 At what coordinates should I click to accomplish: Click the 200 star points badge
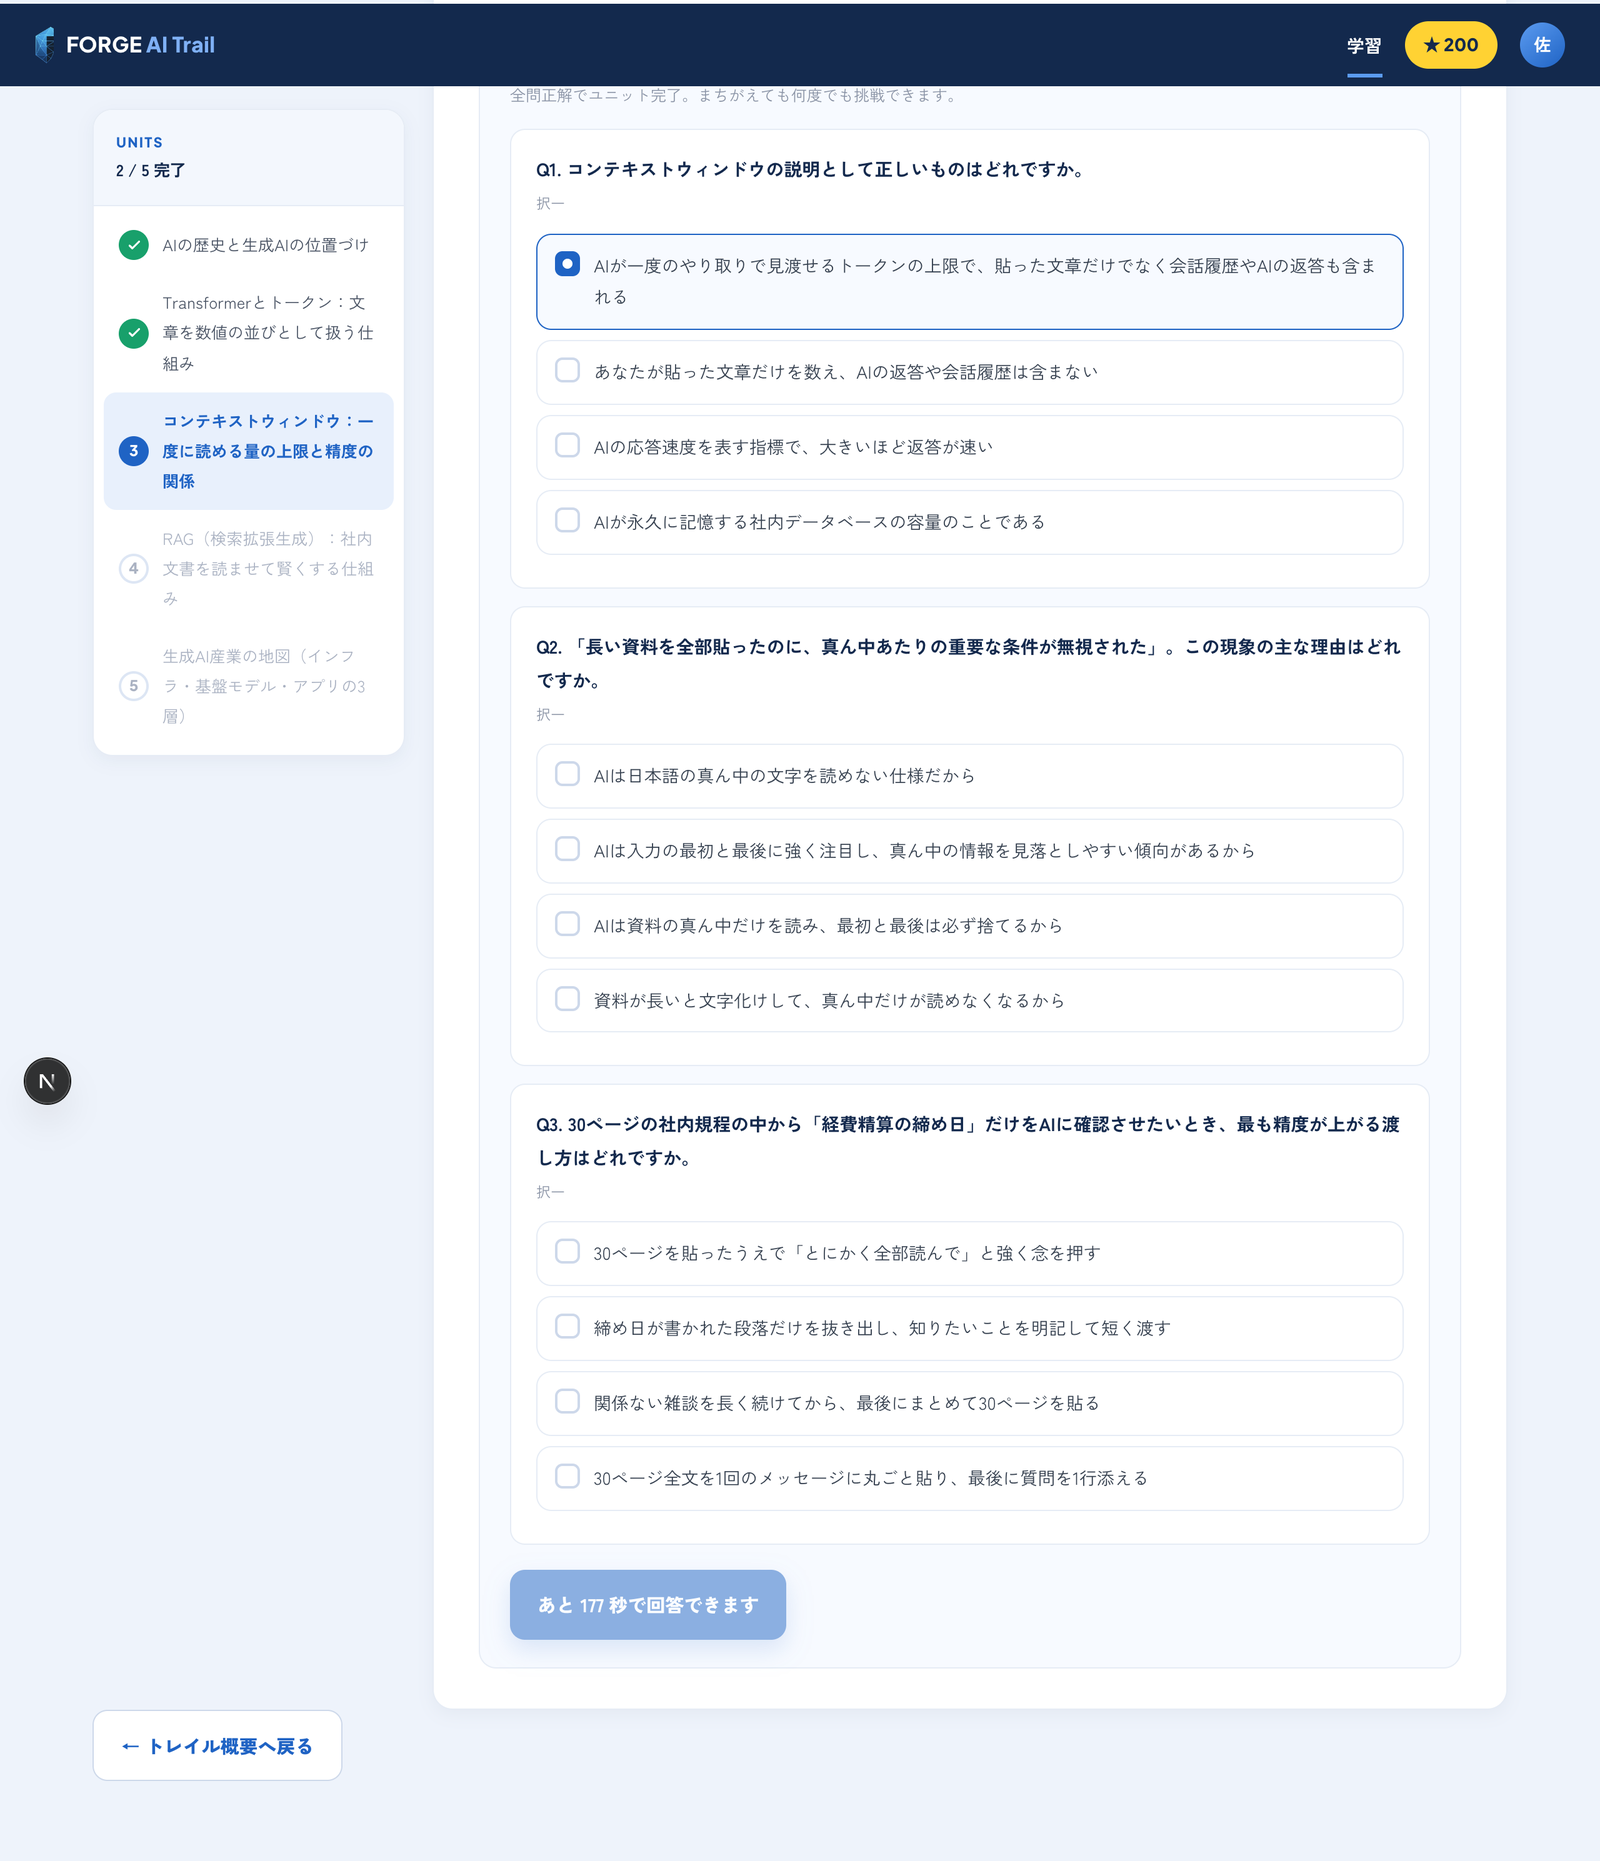[x=1450, y=45]
